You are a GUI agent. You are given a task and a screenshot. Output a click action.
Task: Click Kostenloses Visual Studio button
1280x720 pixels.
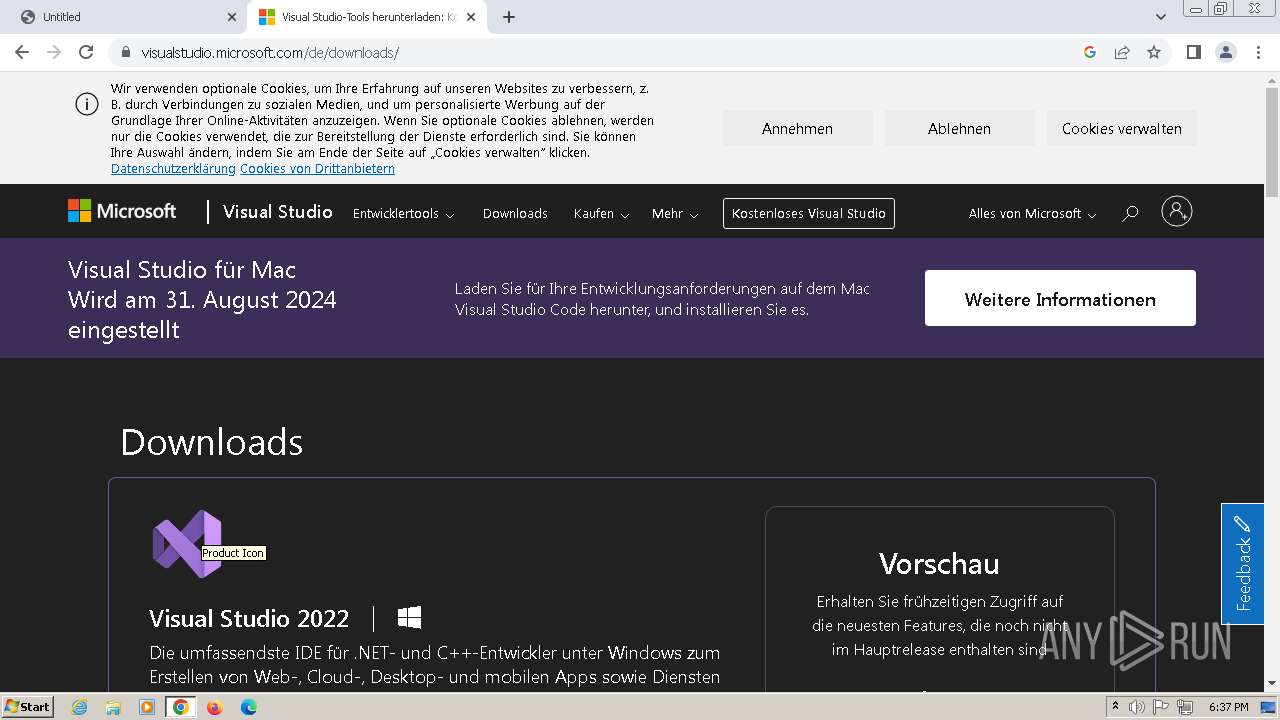809,213
